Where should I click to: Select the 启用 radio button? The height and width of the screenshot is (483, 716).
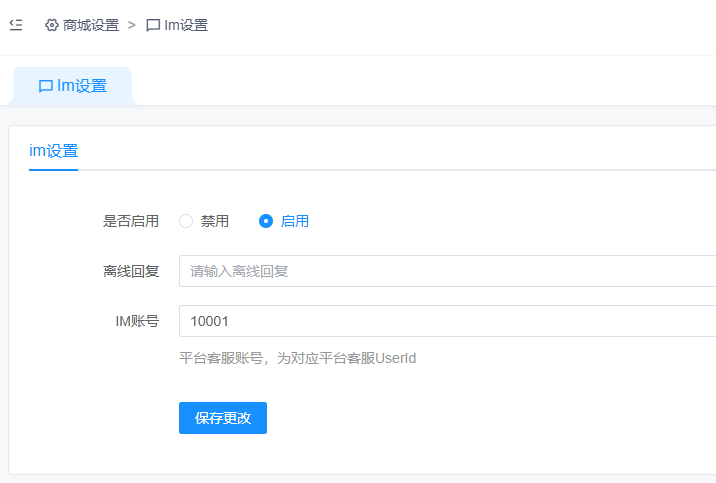pyautogui.click(x=266, y=221)
